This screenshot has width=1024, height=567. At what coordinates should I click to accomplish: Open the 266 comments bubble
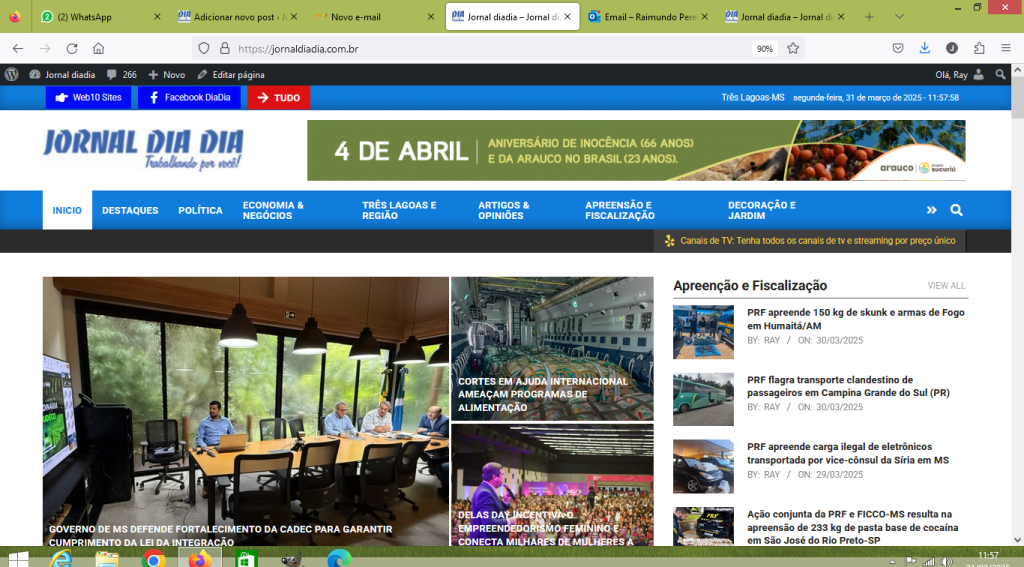pos(121,74)
